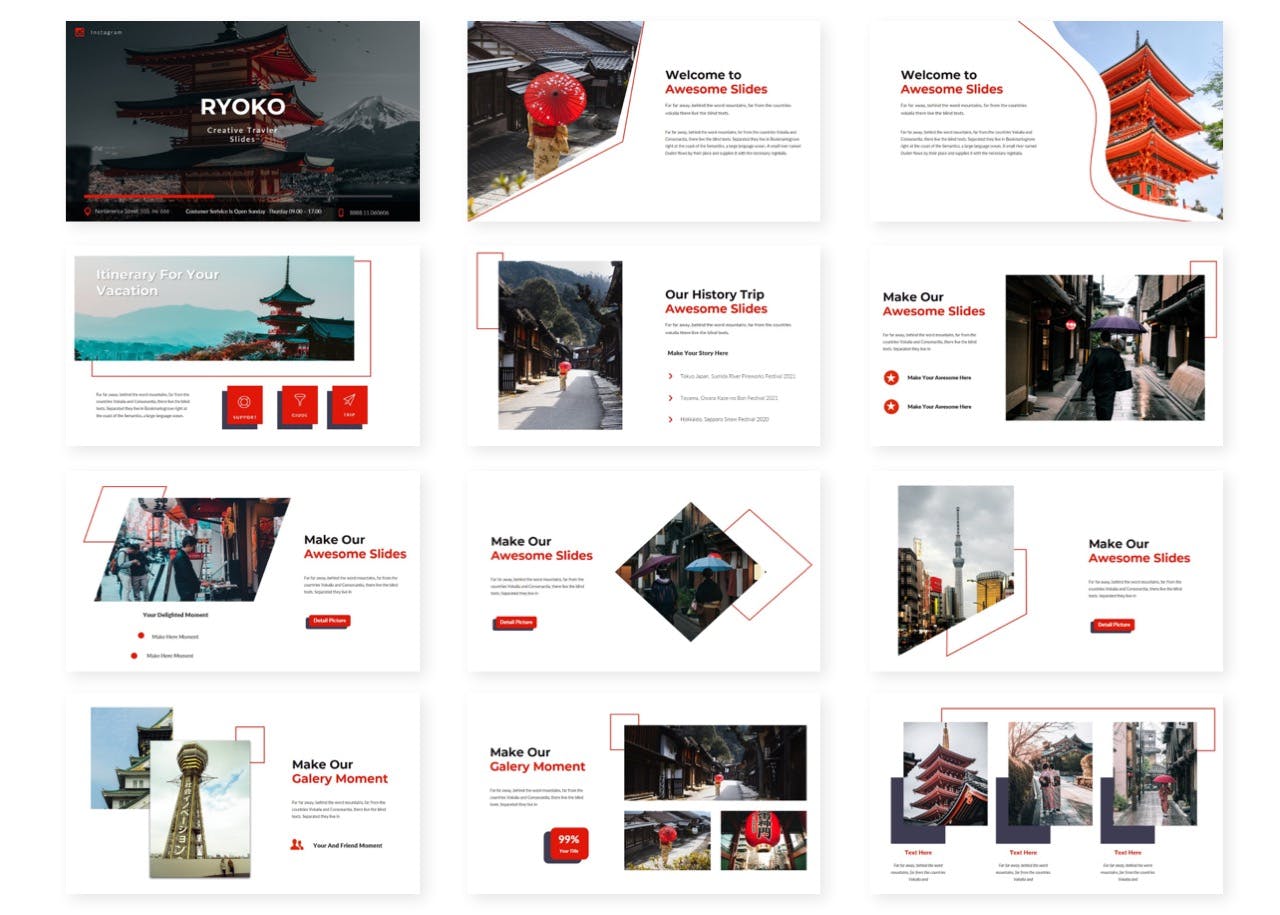This screenshot has height=915, width=1280.
Task: Expand the Tokyo Japan festival chevron item
Action: coord(670,376)
